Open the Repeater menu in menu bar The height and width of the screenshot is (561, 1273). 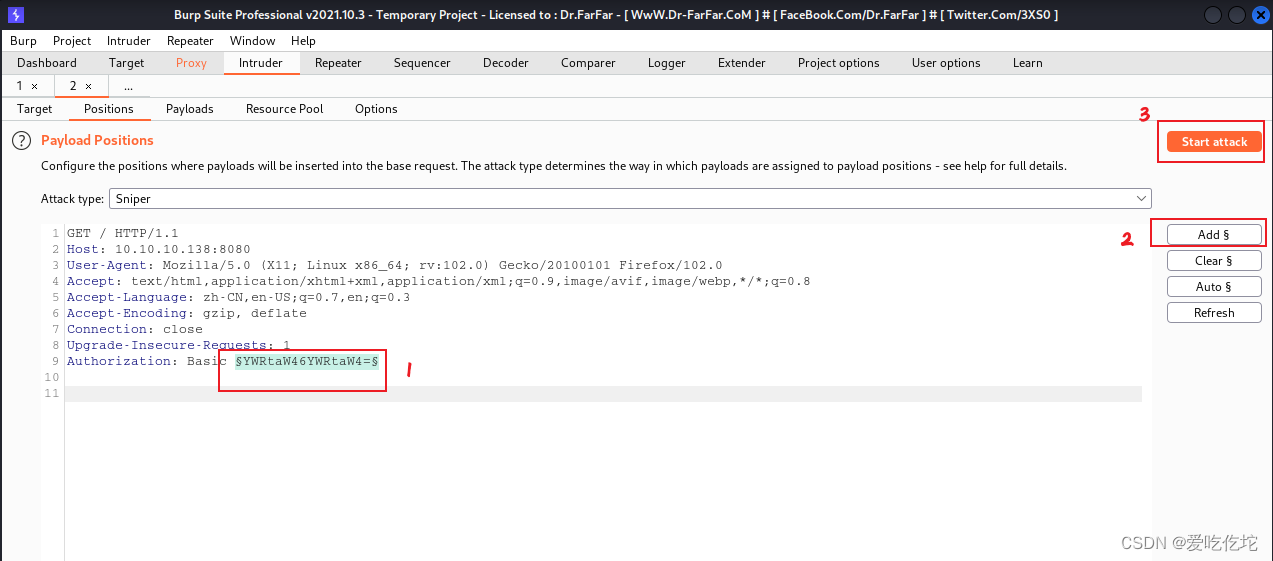click(x=190, y=41)
